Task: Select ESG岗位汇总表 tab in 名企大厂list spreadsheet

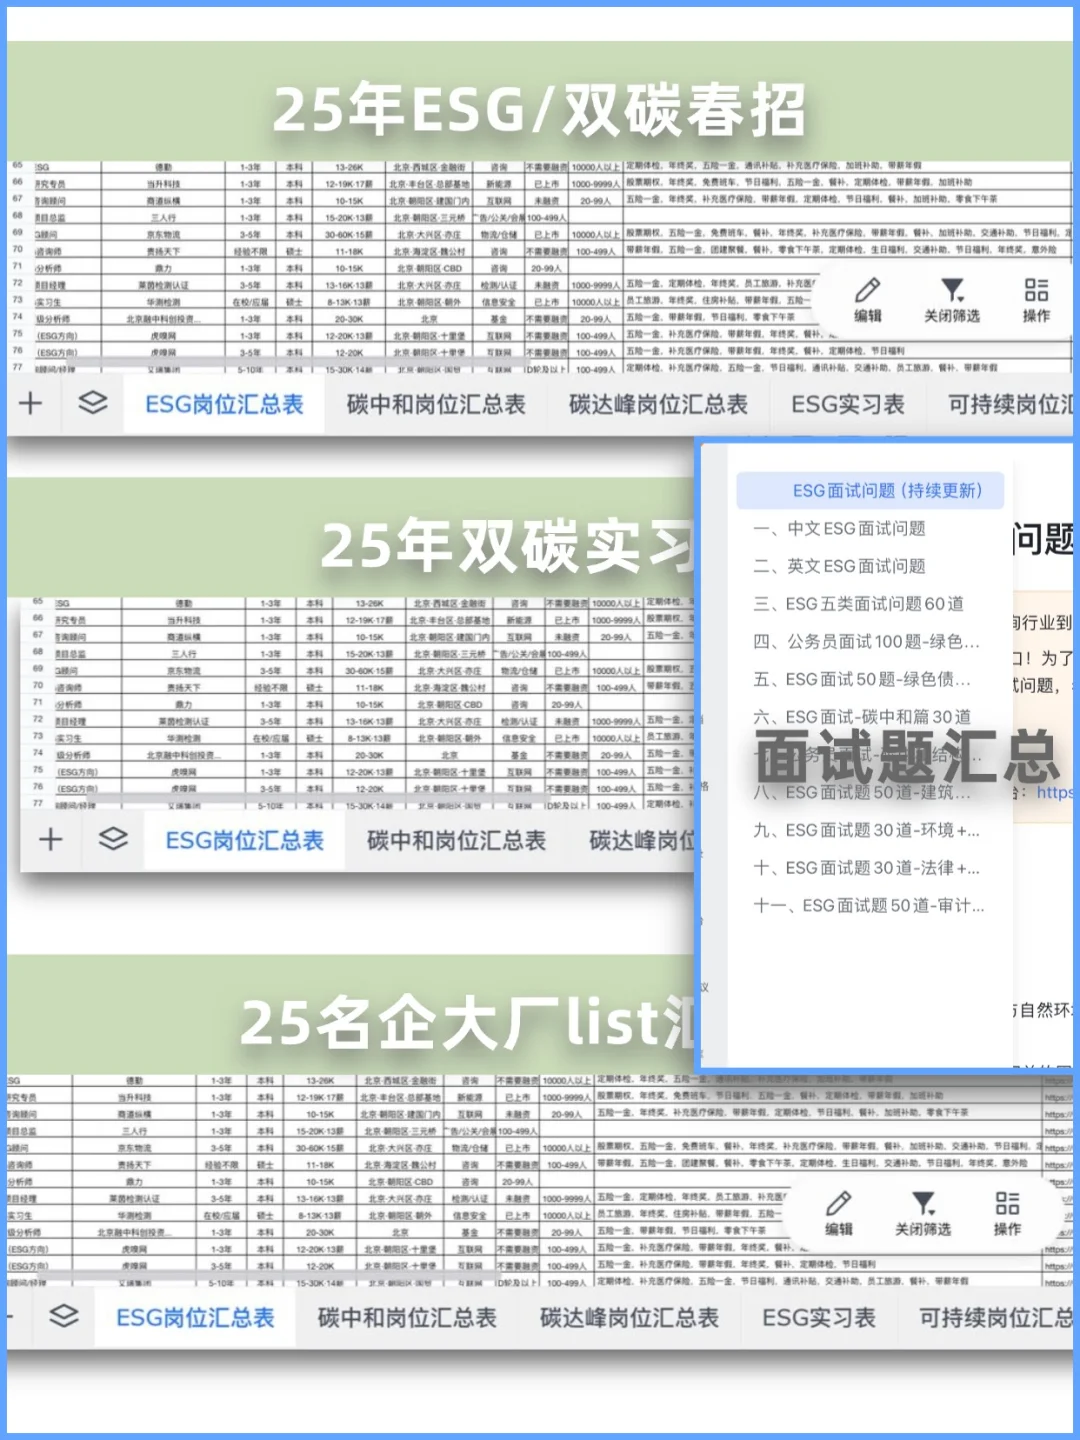Action: pos(195,1318)
